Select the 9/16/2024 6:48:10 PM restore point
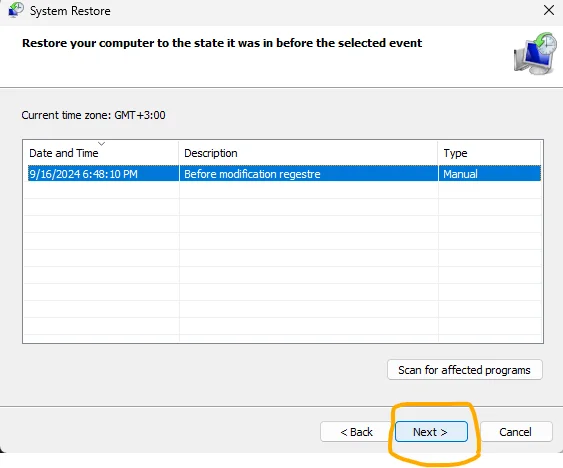 83,174
